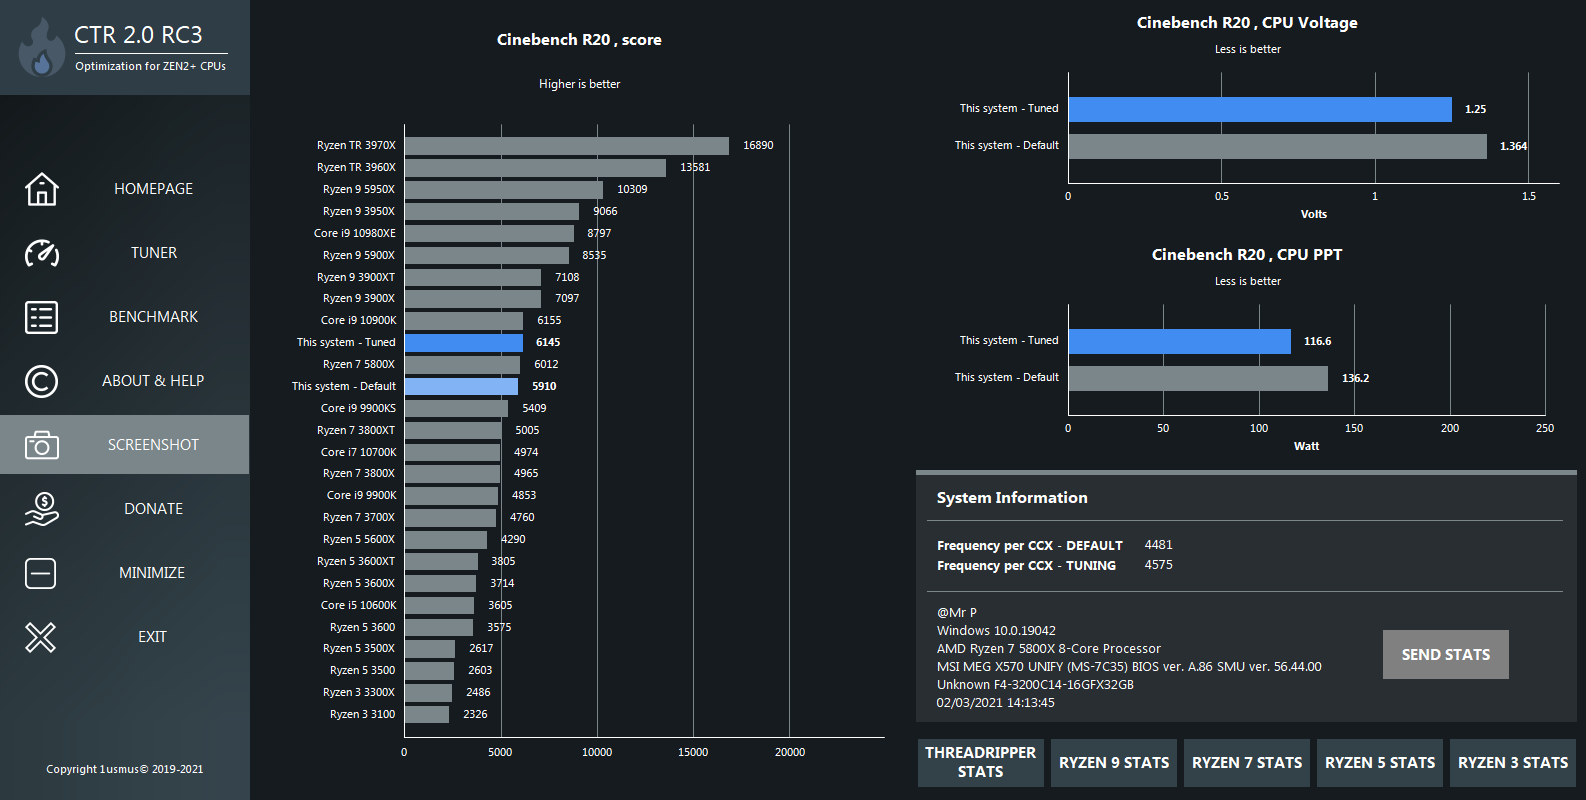Viewport: 1586px width, 800px height.
Task: Select the SCREENSHOT menu entry
Action: 153,445
